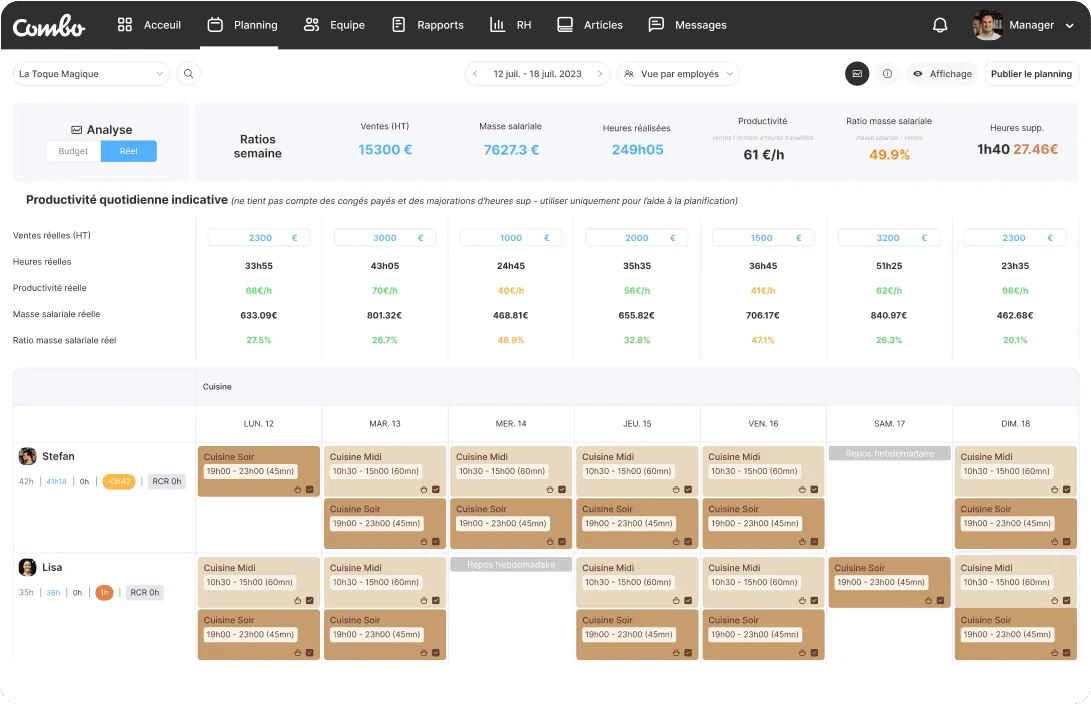The width and height of the screenshot is (1091, 704).
Task: Click Stefan's profile avatar
Action: (x=28, y=456)
